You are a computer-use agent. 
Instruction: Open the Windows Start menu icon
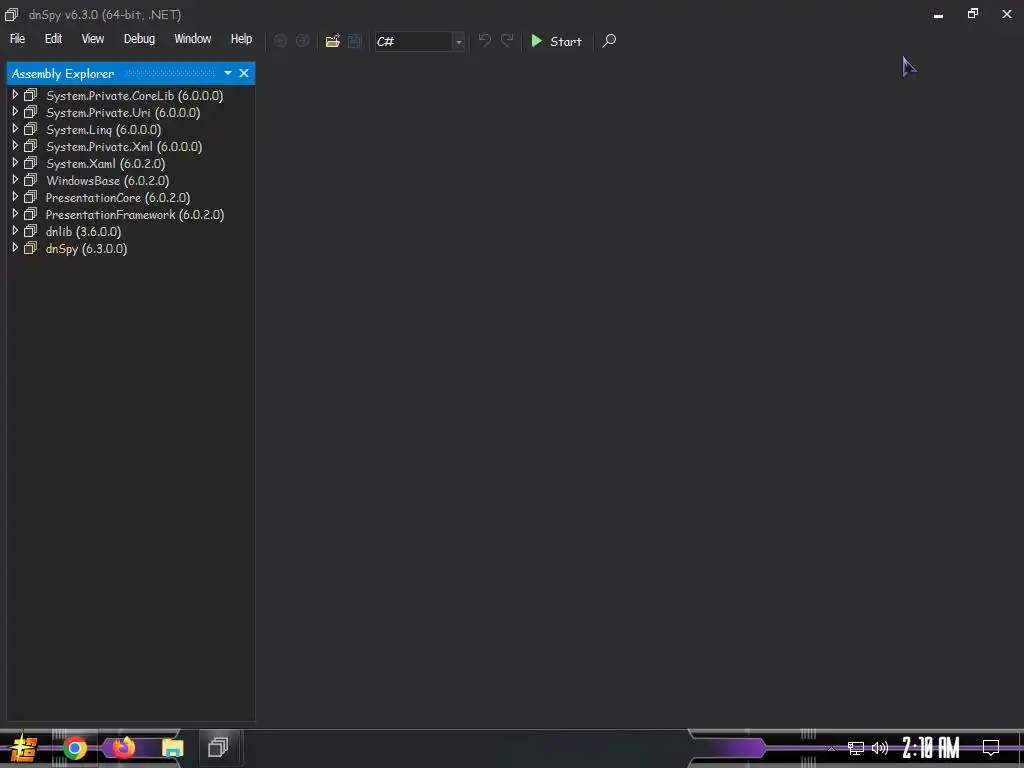(24, 748)
